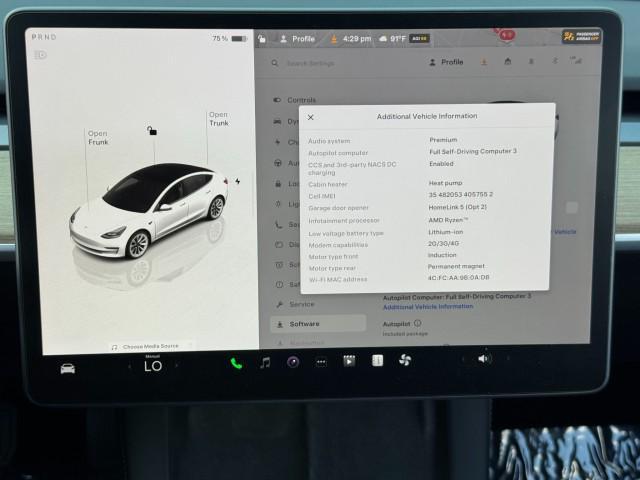
Task: Open Profile in the top status bar
Action: tap(298, 39)
